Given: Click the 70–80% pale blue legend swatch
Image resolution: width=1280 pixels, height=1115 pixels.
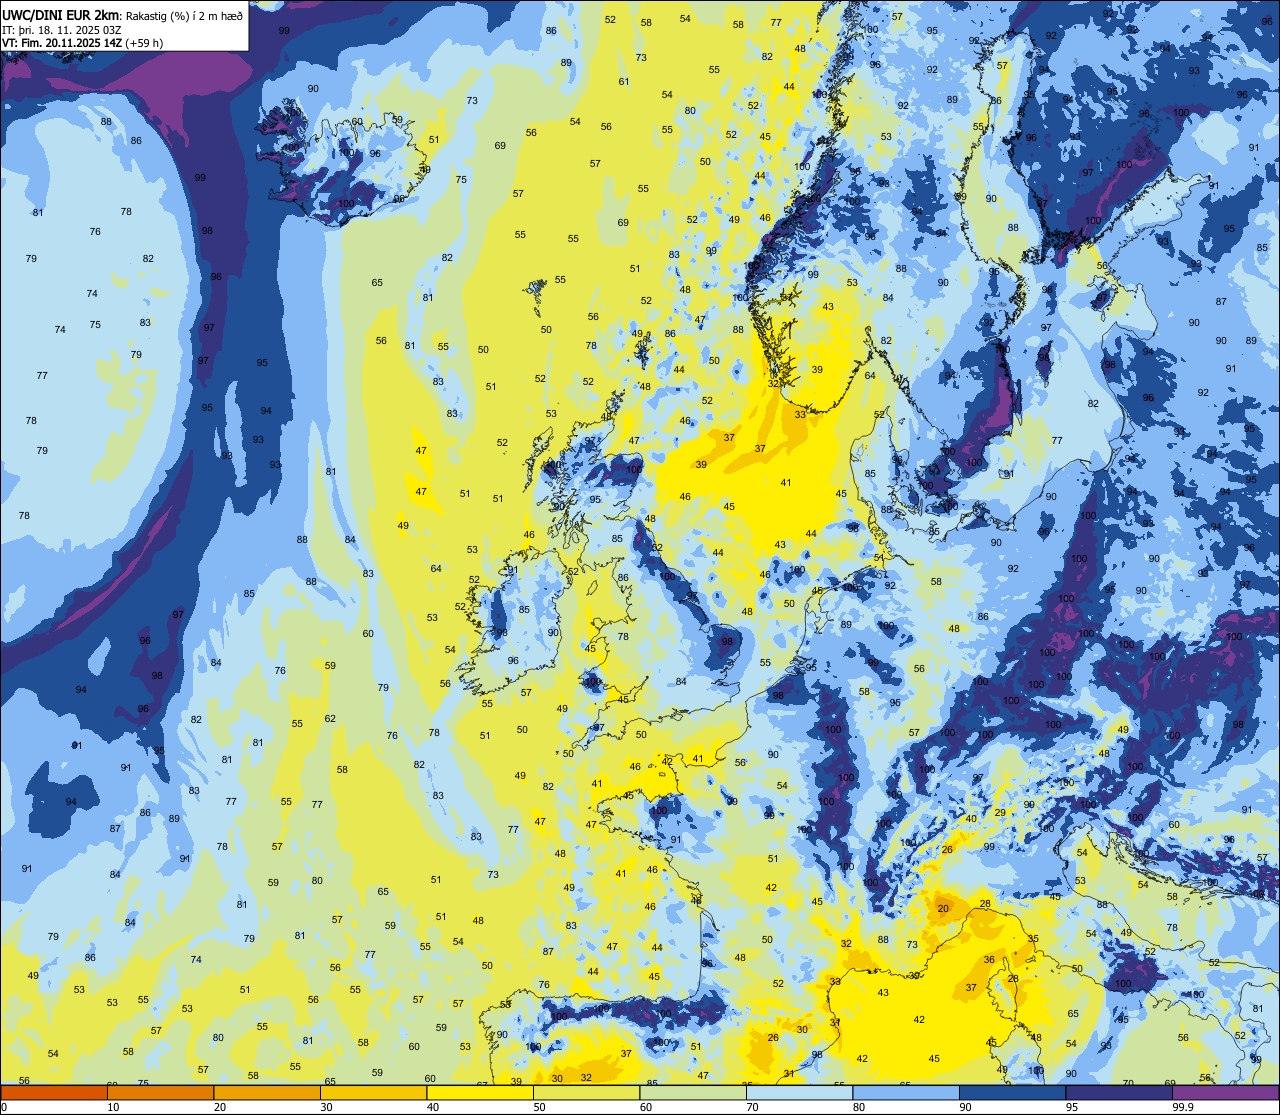Looking at the screenshot, I should click(x=799, y=1092).
